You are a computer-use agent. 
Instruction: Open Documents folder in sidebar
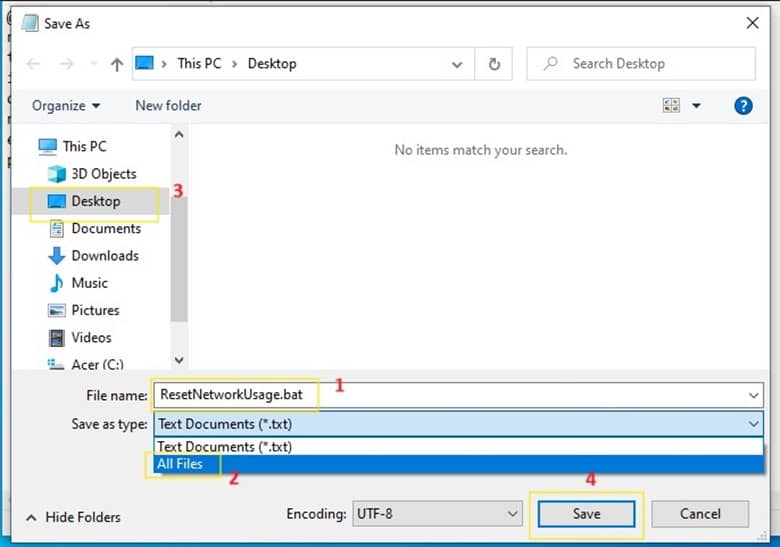pos(106,228)
